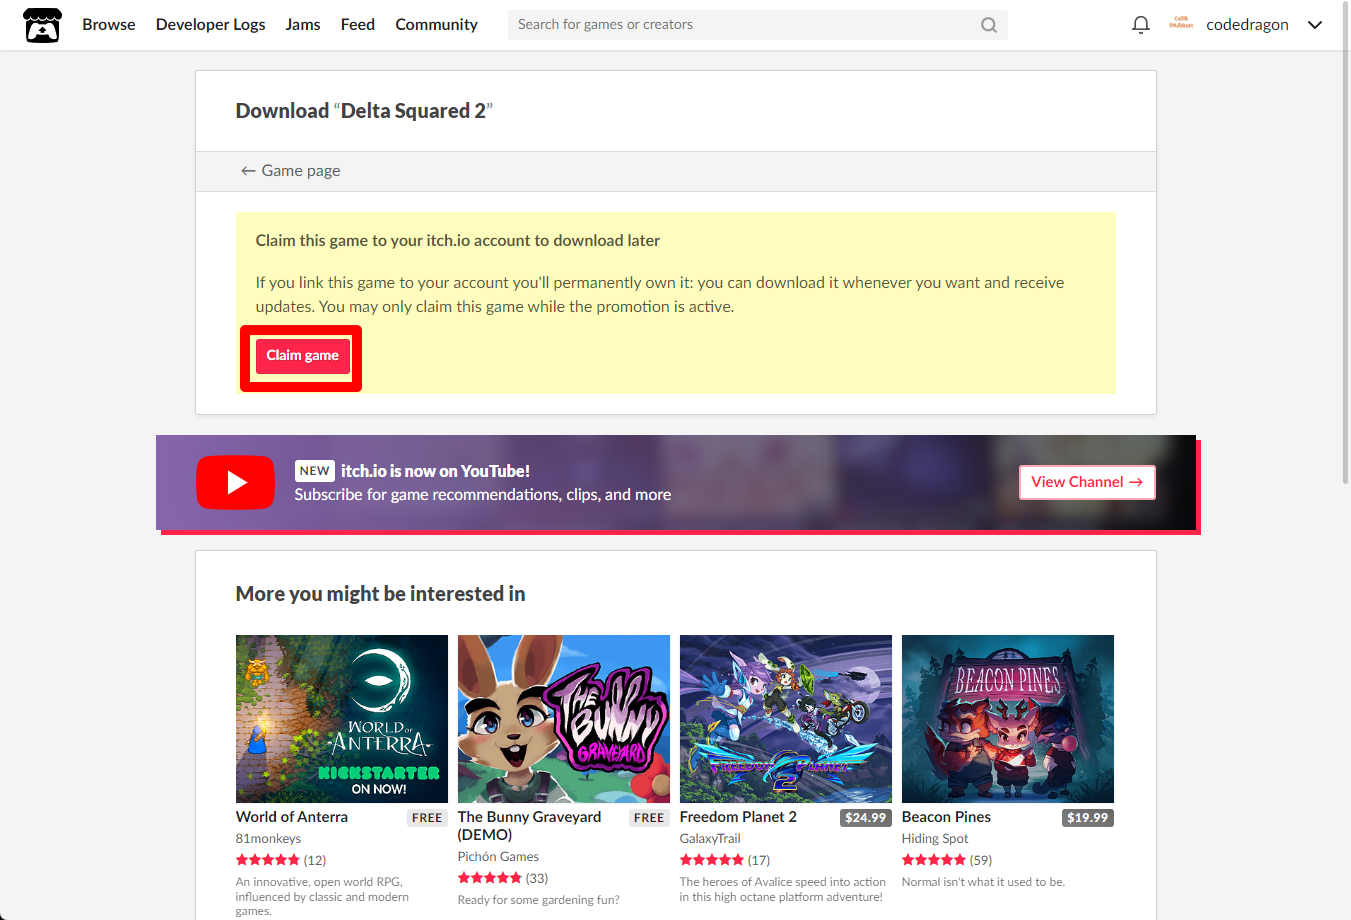
Task: Click the $24.99 price tag
Action: point(866,818)
